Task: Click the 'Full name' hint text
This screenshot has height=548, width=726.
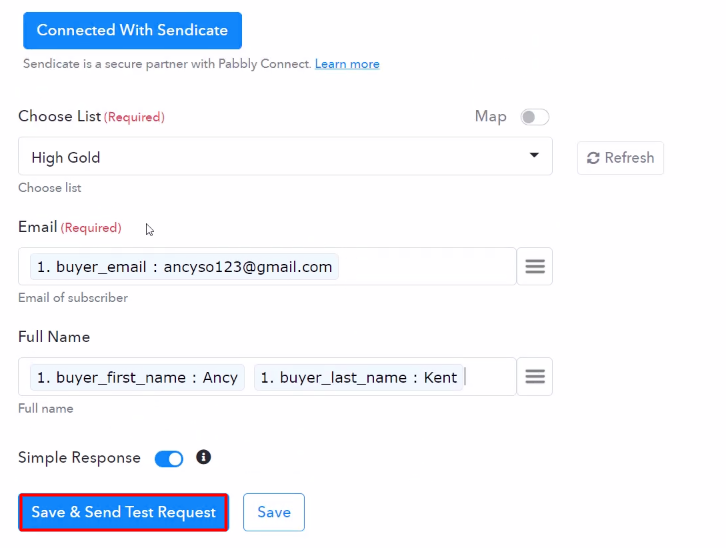Action: [x=46, y=409]
